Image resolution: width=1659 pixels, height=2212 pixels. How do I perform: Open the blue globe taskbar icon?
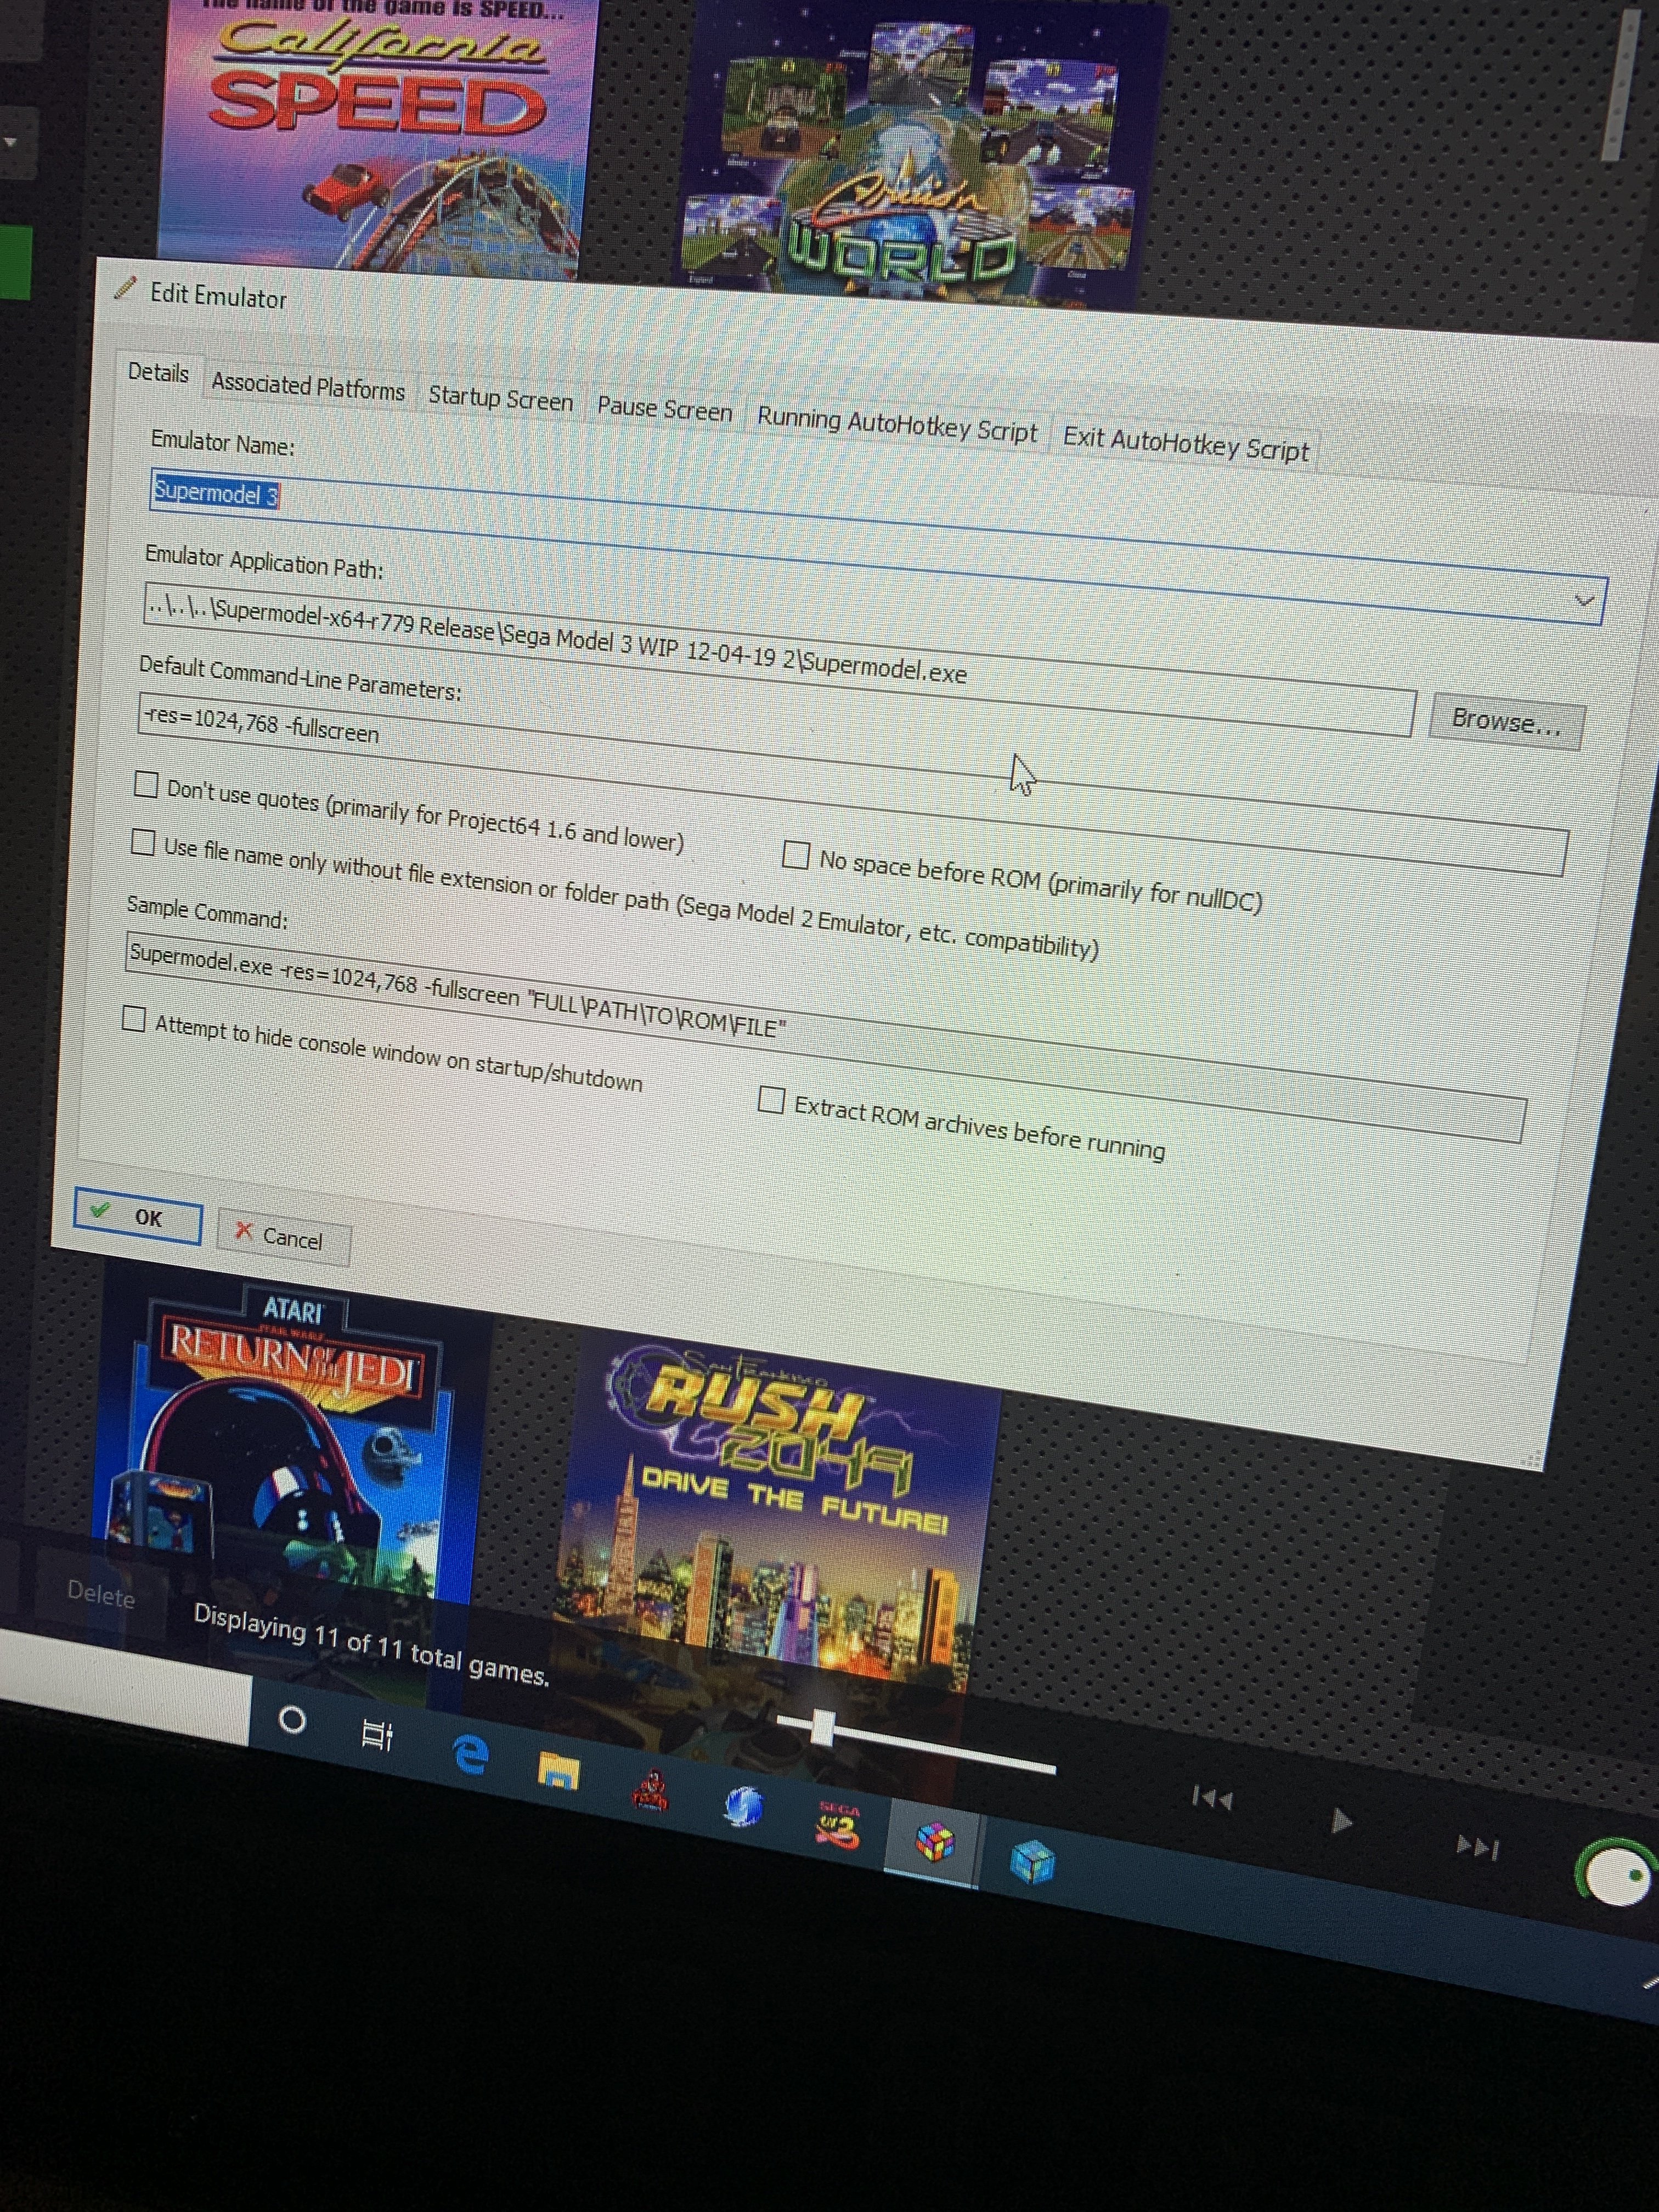pos(743,1807)
